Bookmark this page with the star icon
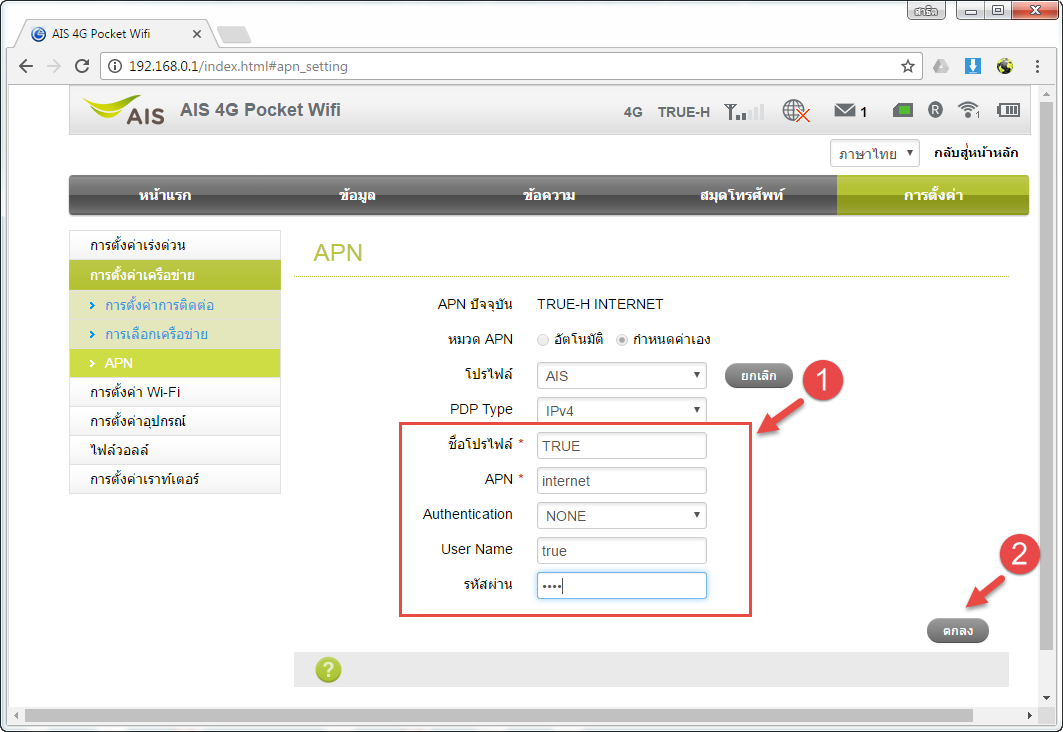1063x732 pixels. click(908, 66)
